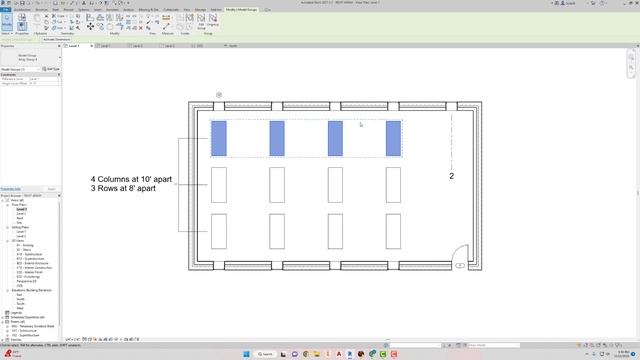Open the Select panel dropdown under Modify
Image resolution: width=640 pixels, height=360 pixels.
click(x=7, y=33)
